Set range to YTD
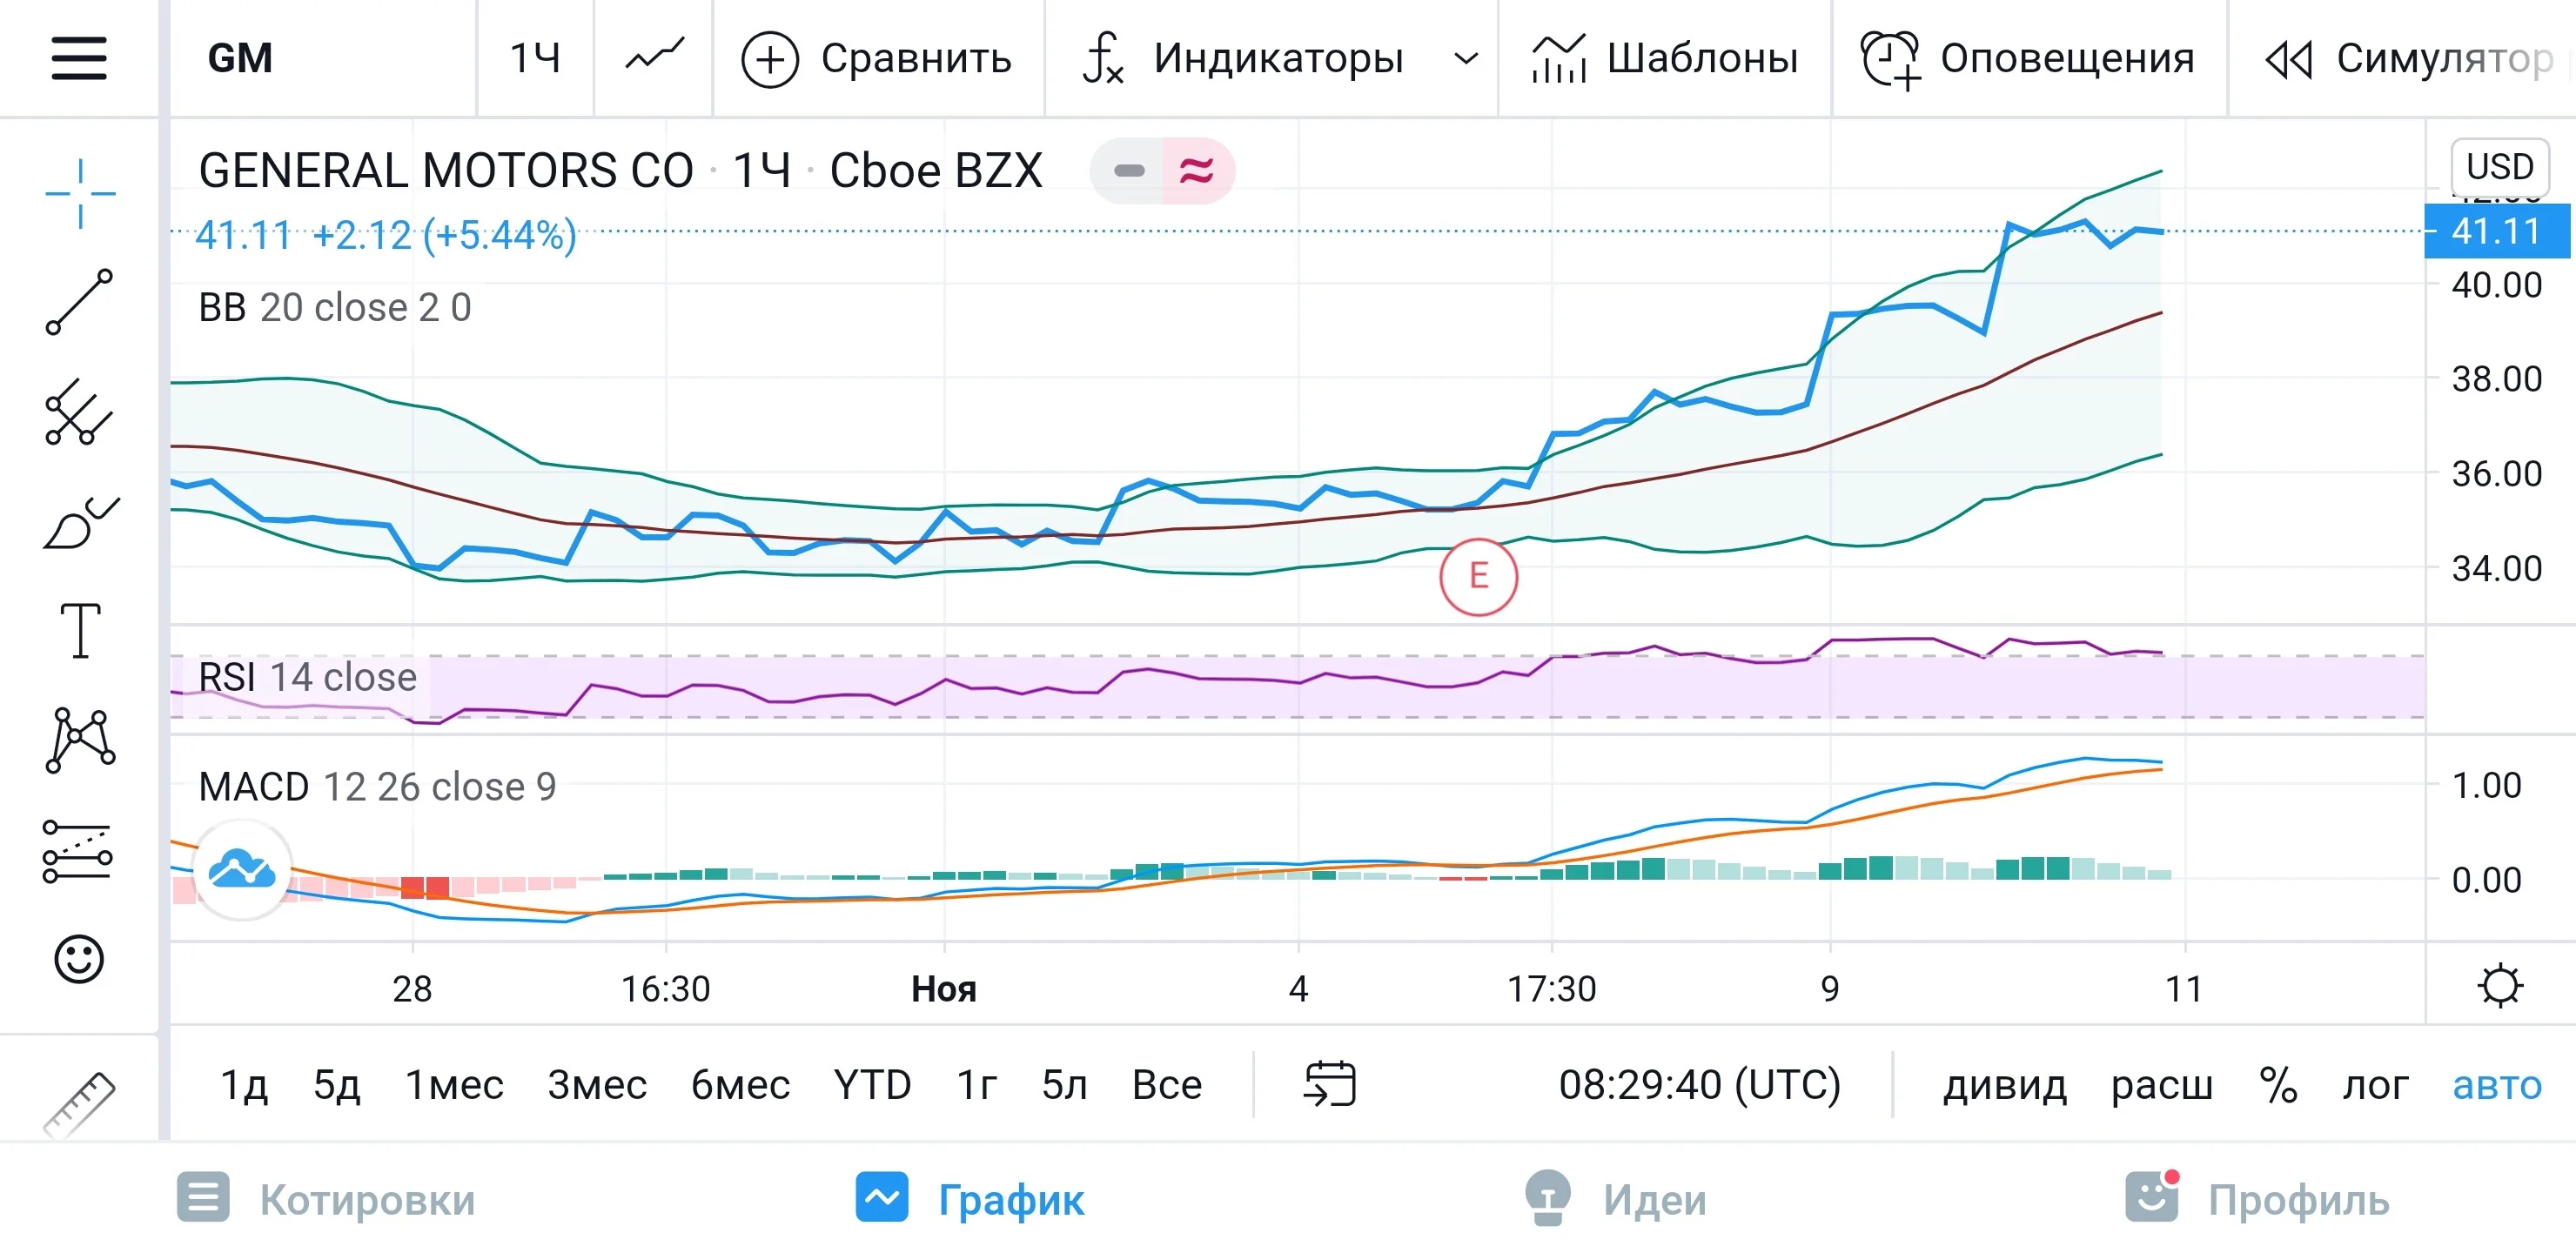2576x1253 pixels. pos(872,1084)
